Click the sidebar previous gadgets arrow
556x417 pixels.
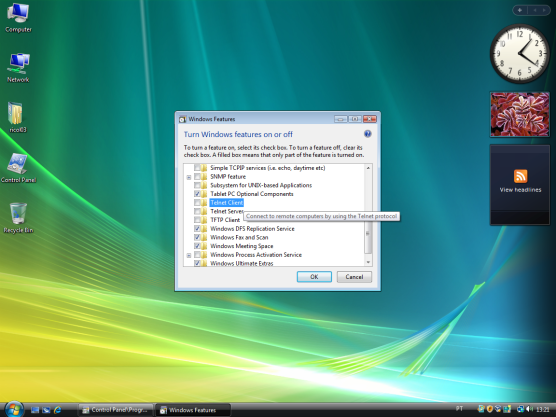pos(534,10)
